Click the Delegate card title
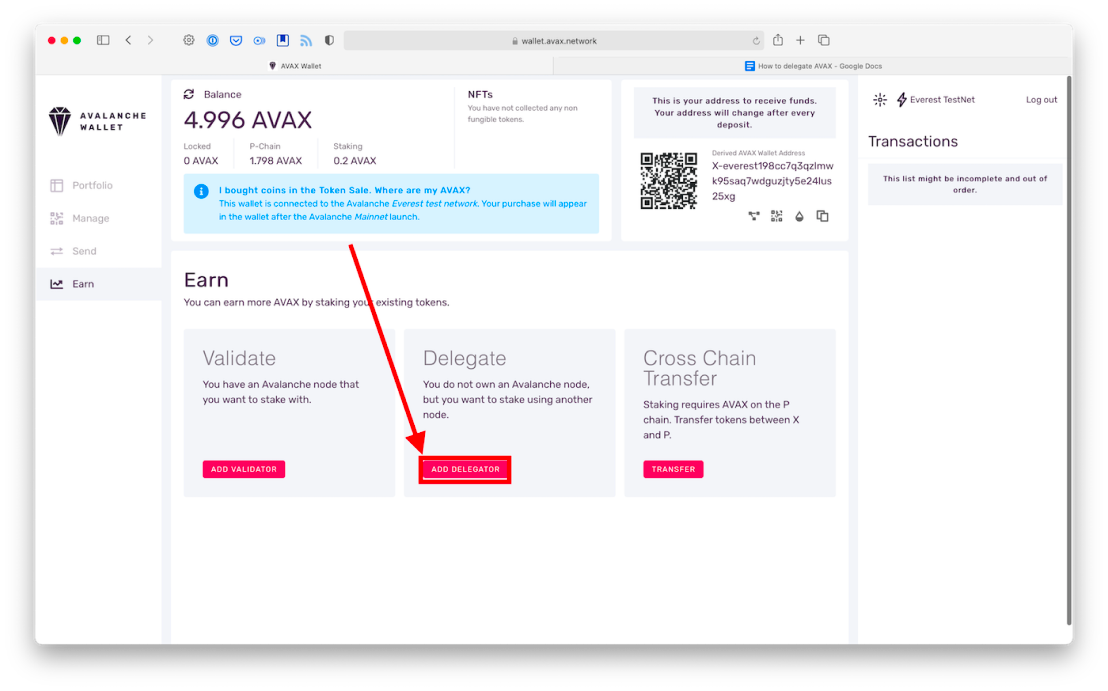This screenshot has width=1108, height=691. [464, 358]
